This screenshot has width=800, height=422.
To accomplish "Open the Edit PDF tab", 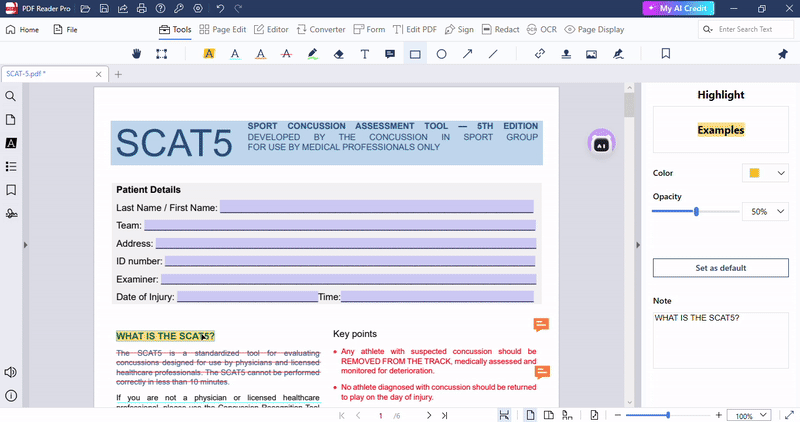I will (415, 30).
